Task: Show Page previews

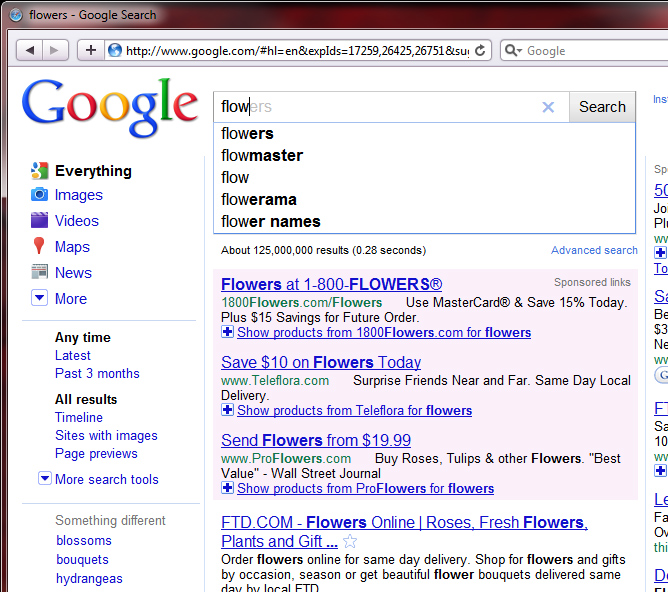Action: coord(96,454)
